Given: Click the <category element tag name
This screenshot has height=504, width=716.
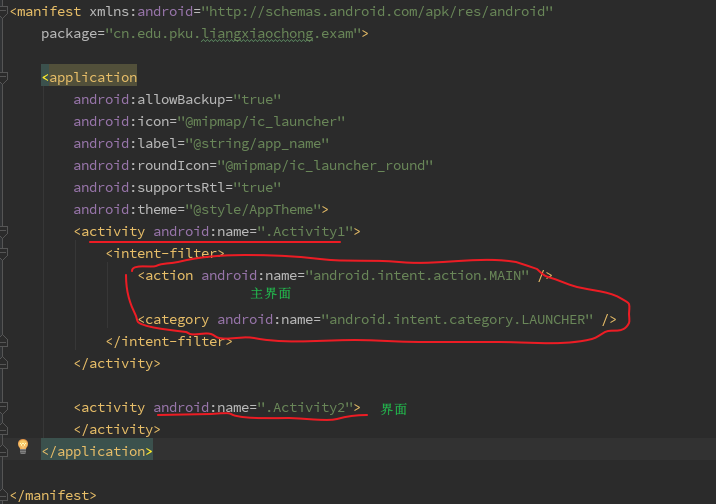Looking at the screenshot, I should (174, 320).
